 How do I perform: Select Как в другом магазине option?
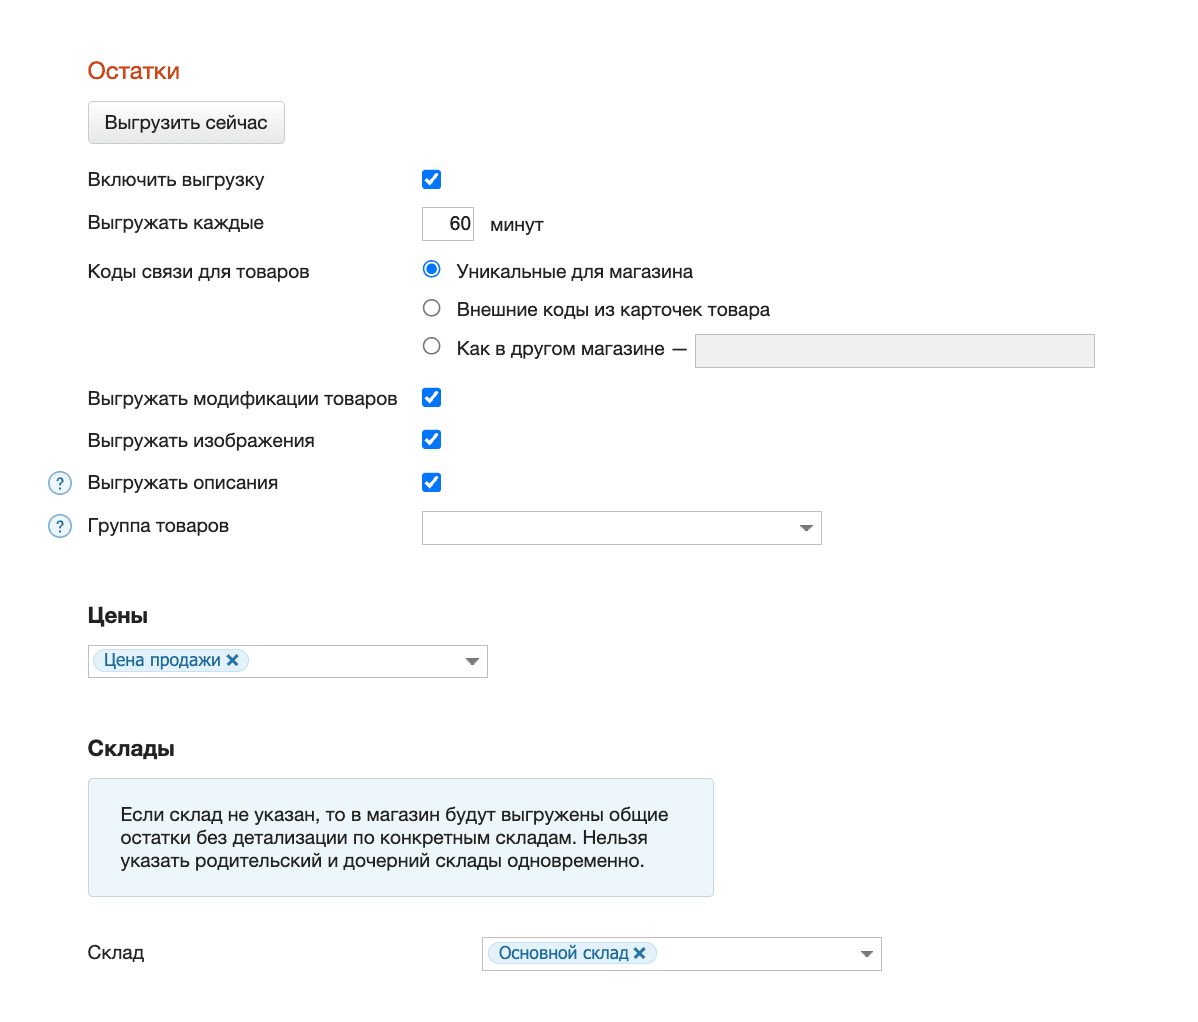point(432,346)
